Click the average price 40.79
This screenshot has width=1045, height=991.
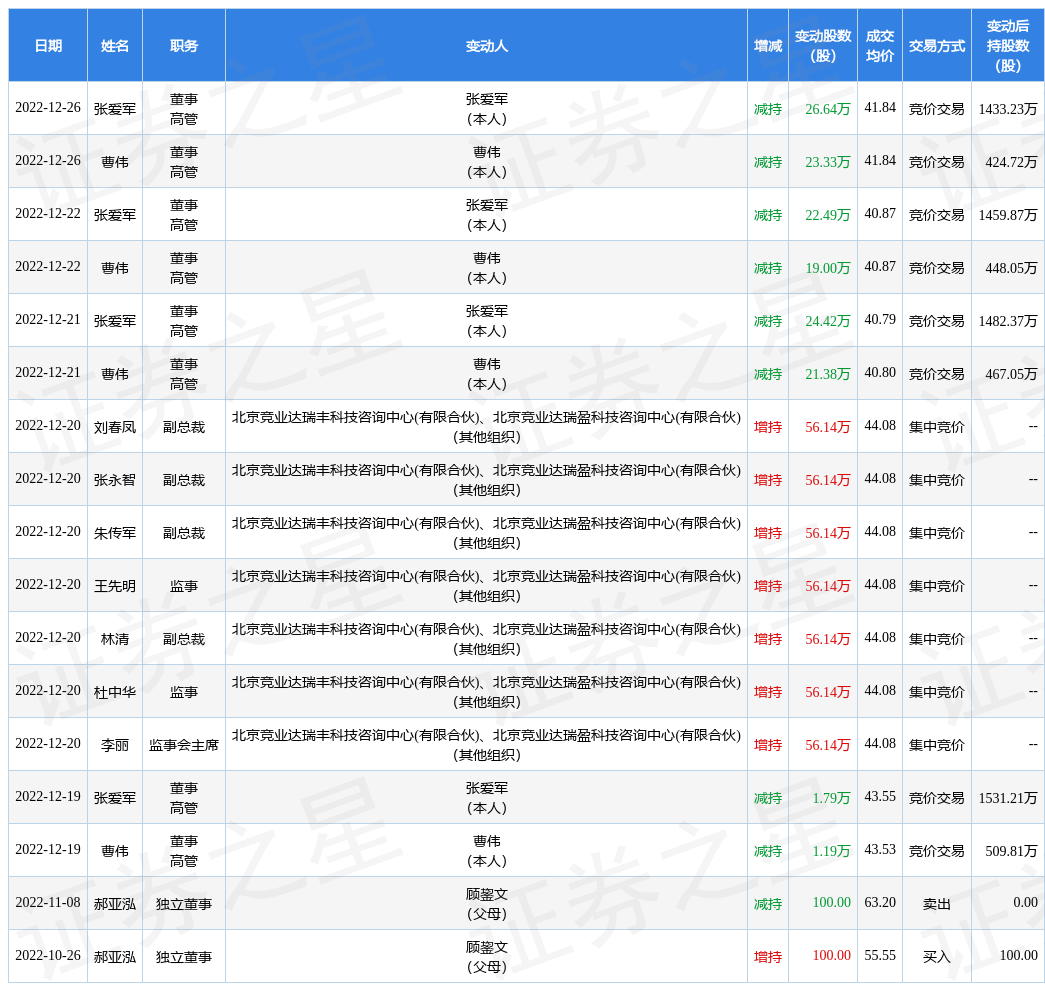tap(880, 319)
